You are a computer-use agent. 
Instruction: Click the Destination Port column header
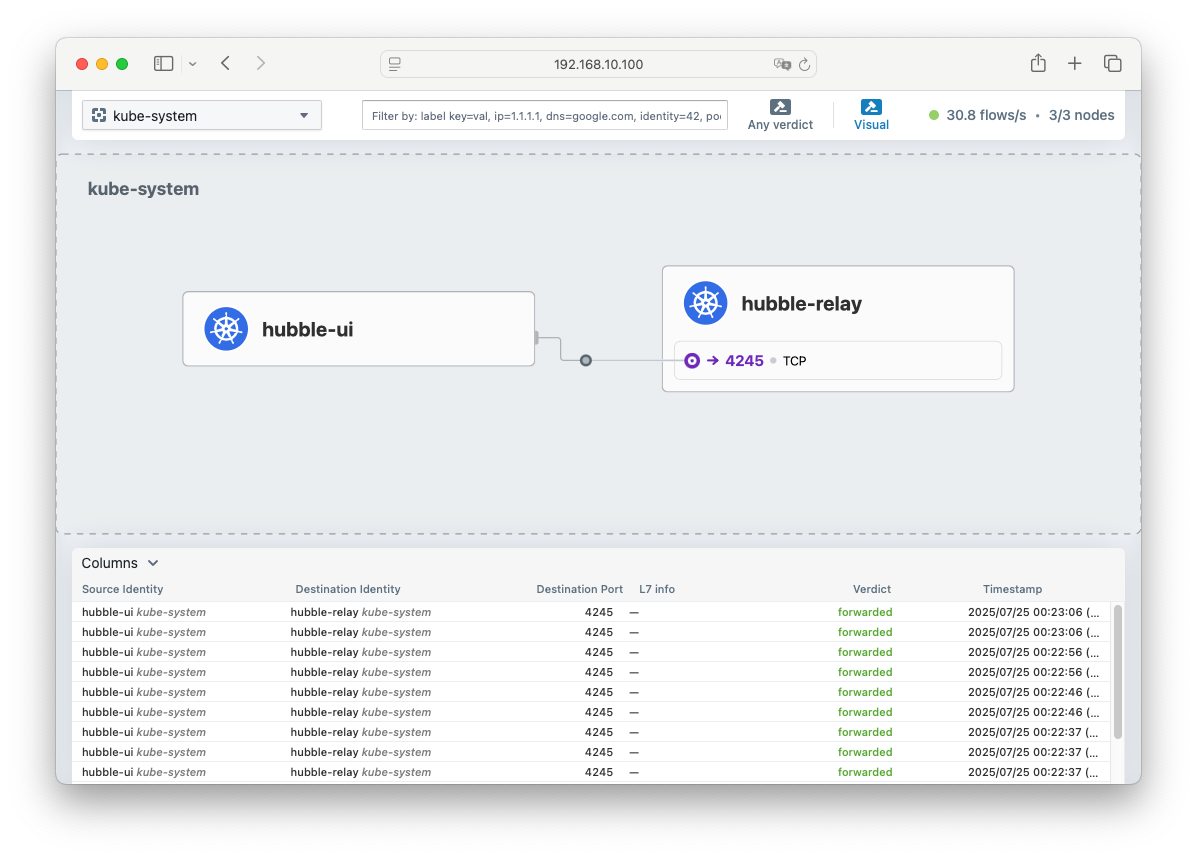click(579, 589)
